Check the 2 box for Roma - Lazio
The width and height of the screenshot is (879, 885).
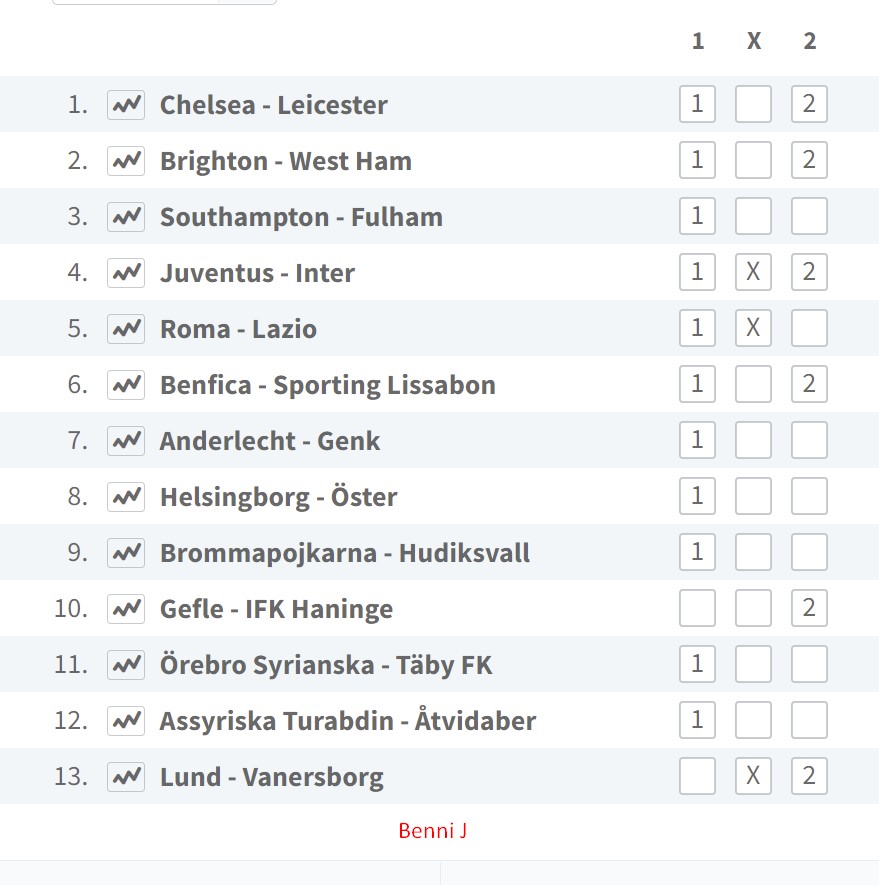pyautogui.click(x=809, y=328)
